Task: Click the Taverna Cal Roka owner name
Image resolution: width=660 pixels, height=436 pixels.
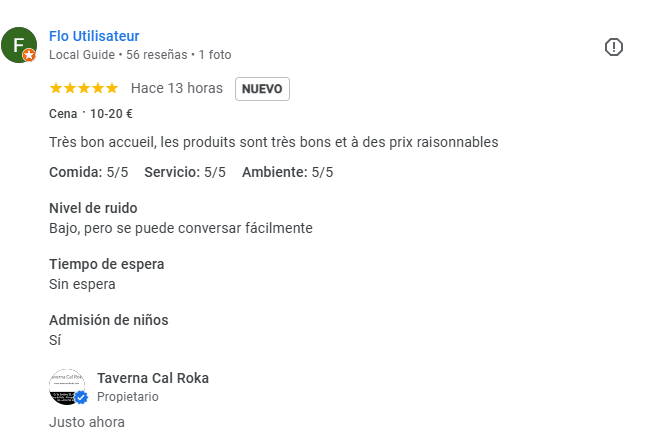Action: (x=153, y=378)
